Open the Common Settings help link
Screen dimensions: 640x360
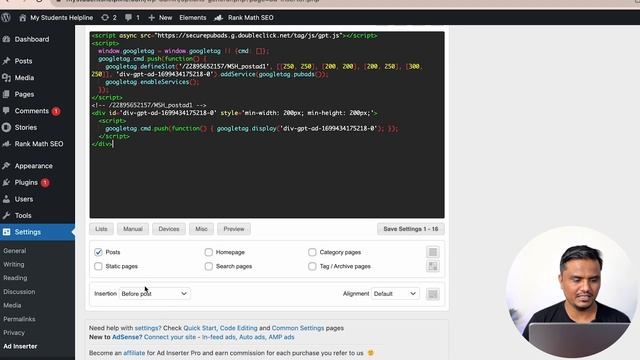pyautogui.click(x=298, y=328)
